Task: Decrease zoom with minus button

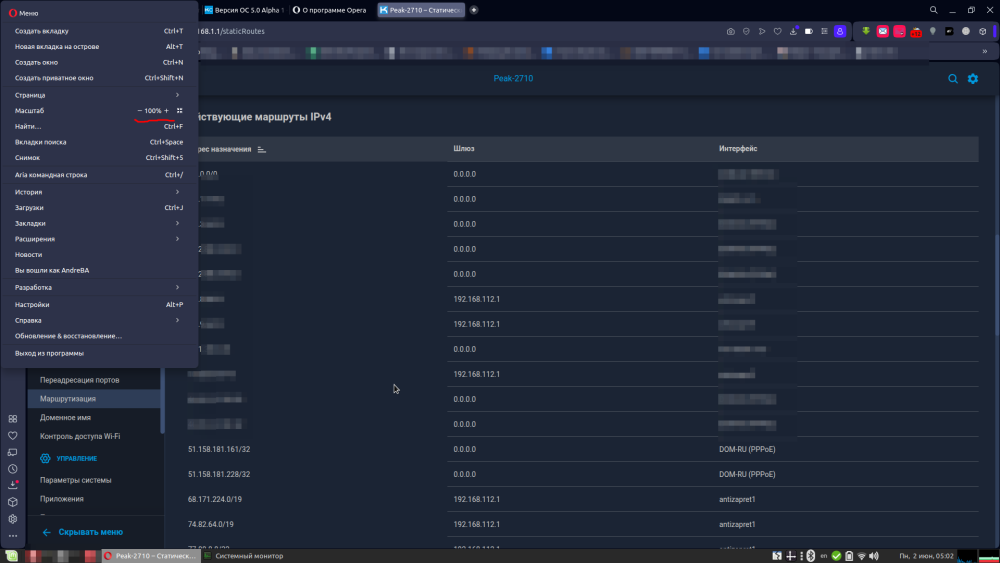Action: click(x=140, y=111)
